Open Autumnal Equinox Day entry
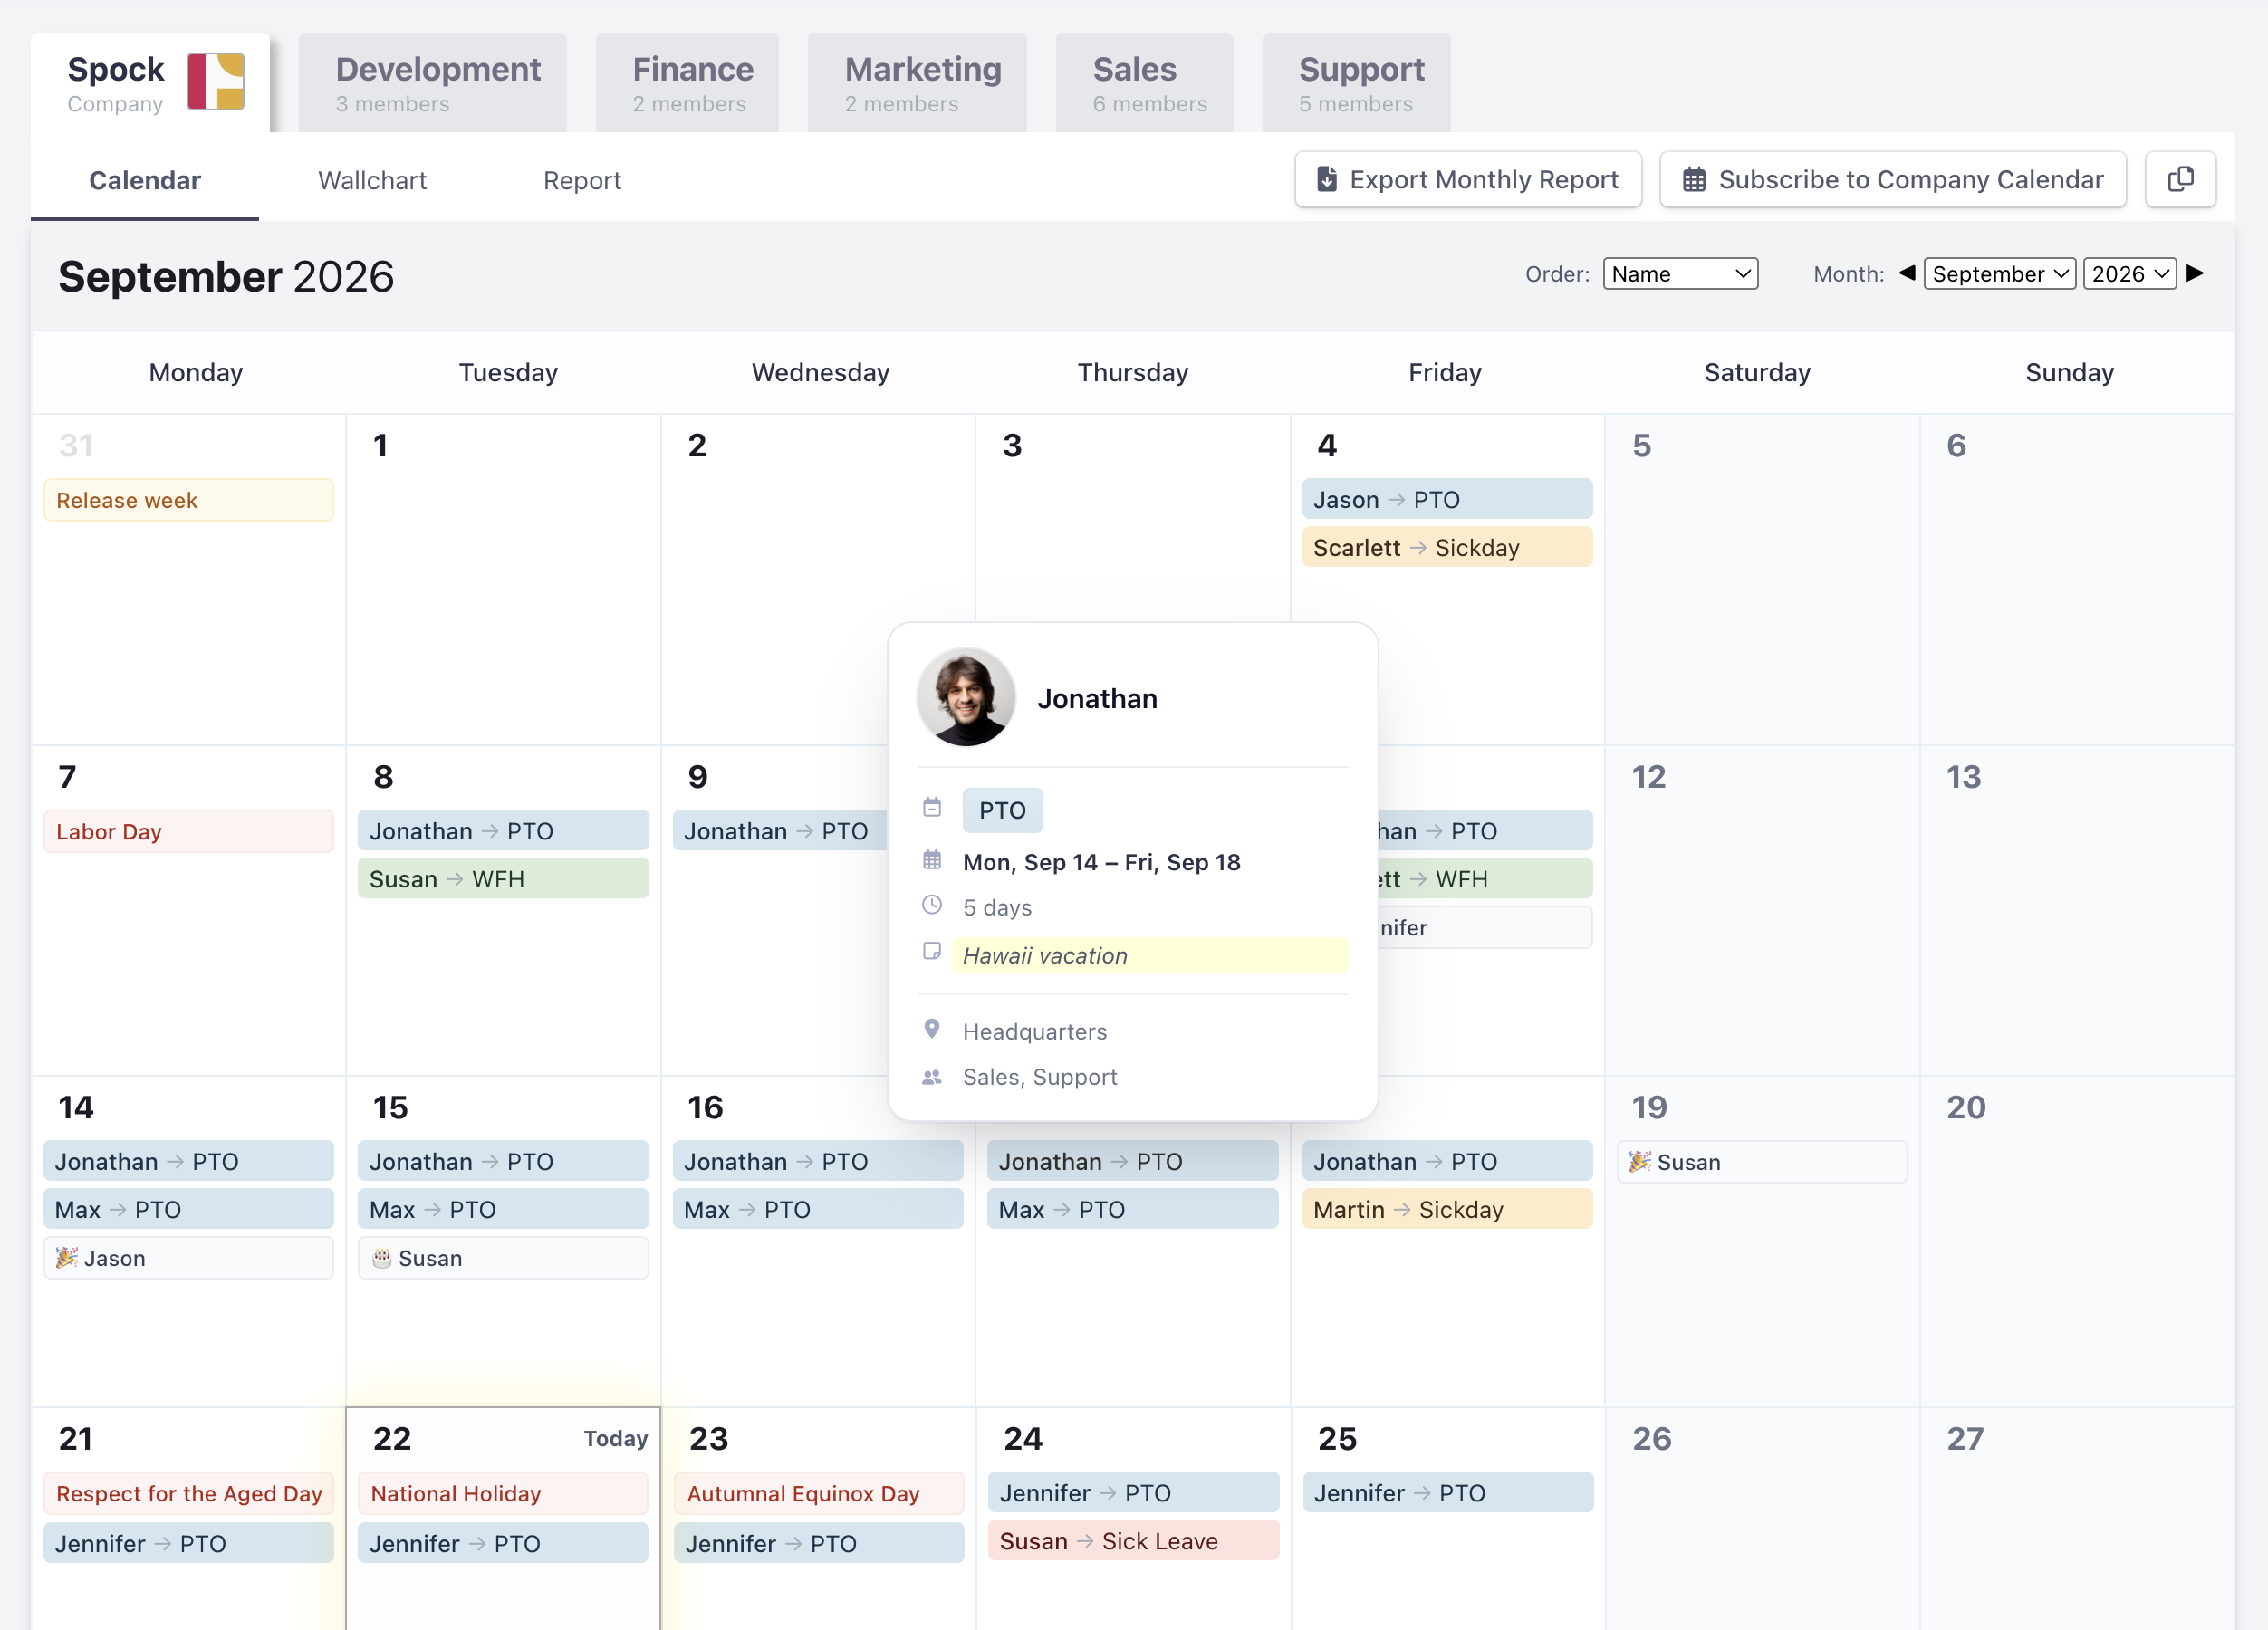This screenshot has width=2268, height=1630. [x=818, y=1493]
